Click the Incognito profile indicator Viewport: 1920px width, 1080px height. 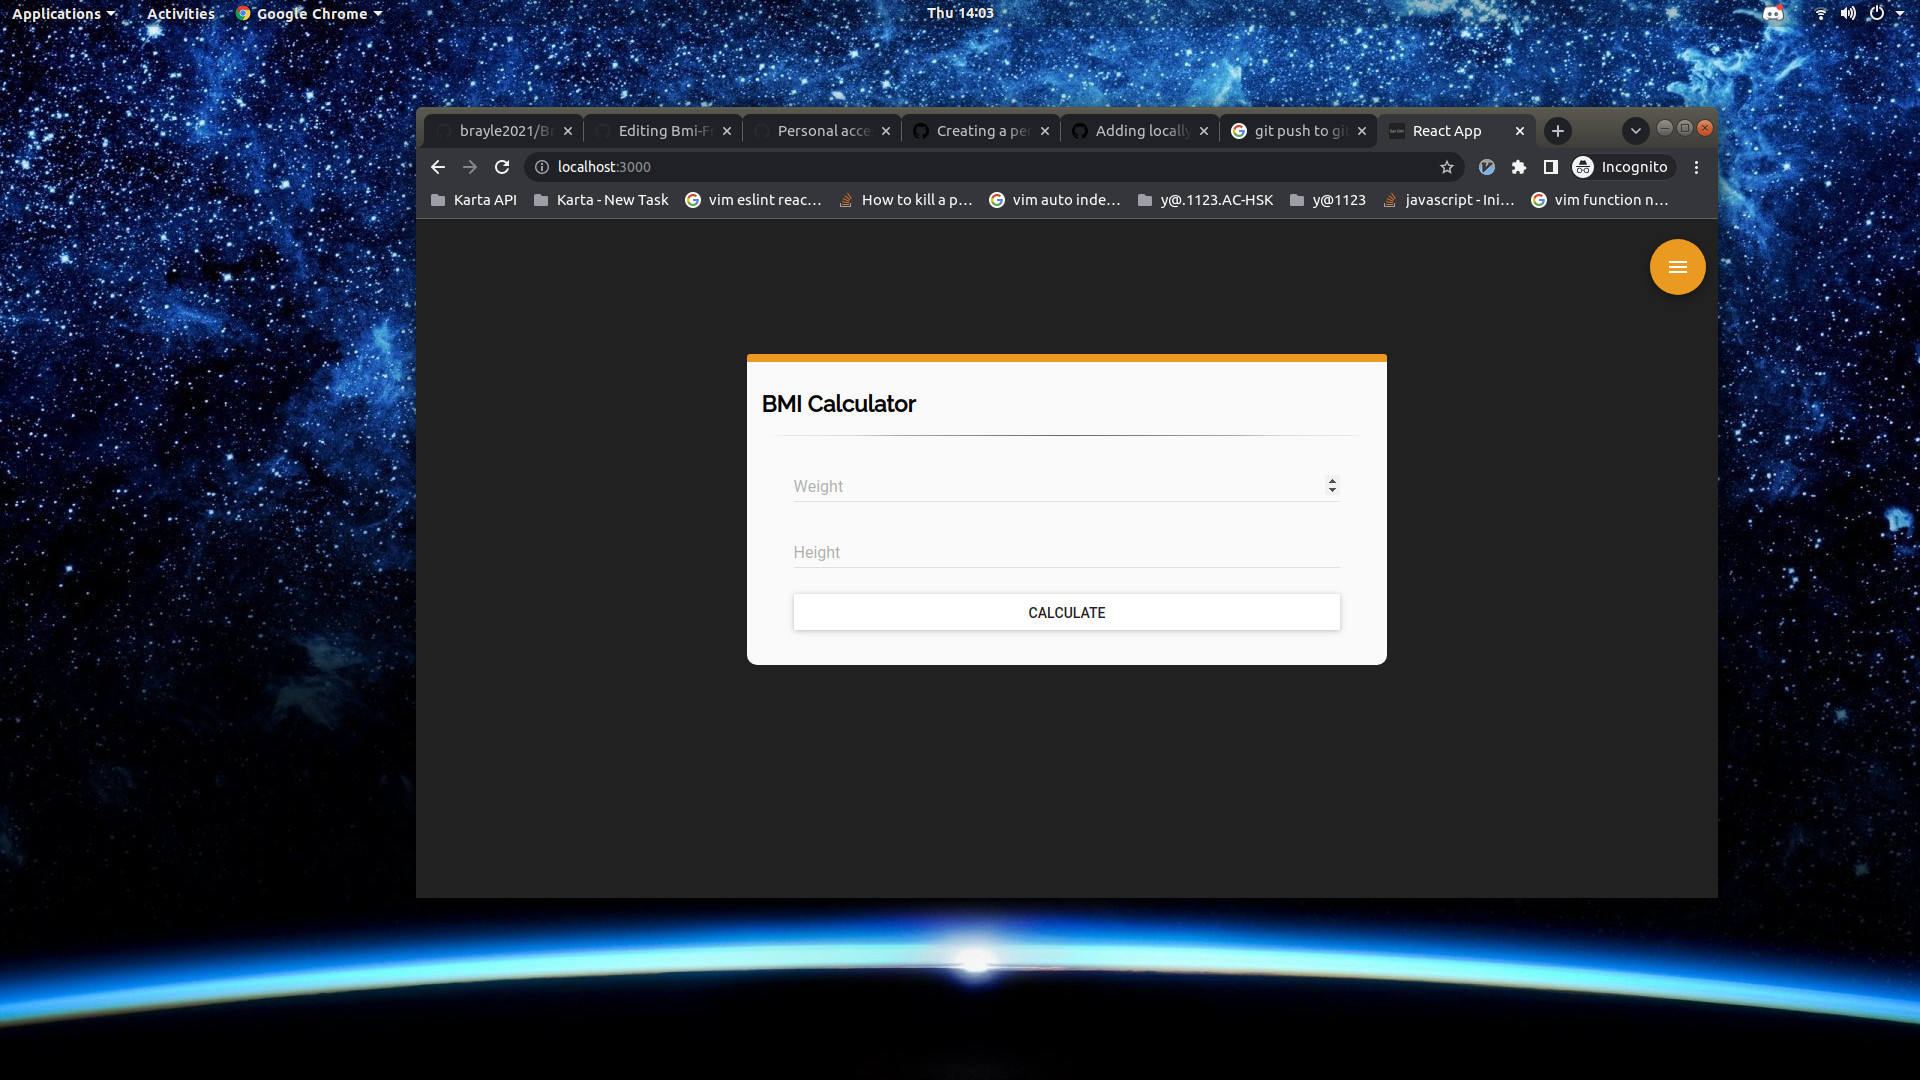(x=1621, y=167)
